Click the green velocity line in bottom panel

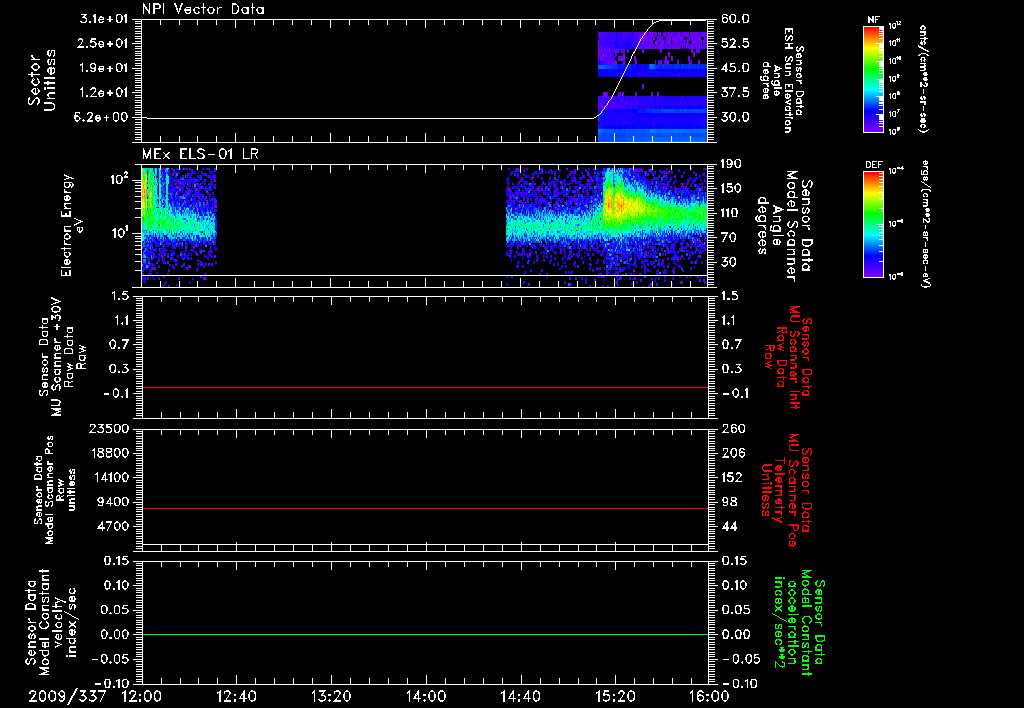424,634
